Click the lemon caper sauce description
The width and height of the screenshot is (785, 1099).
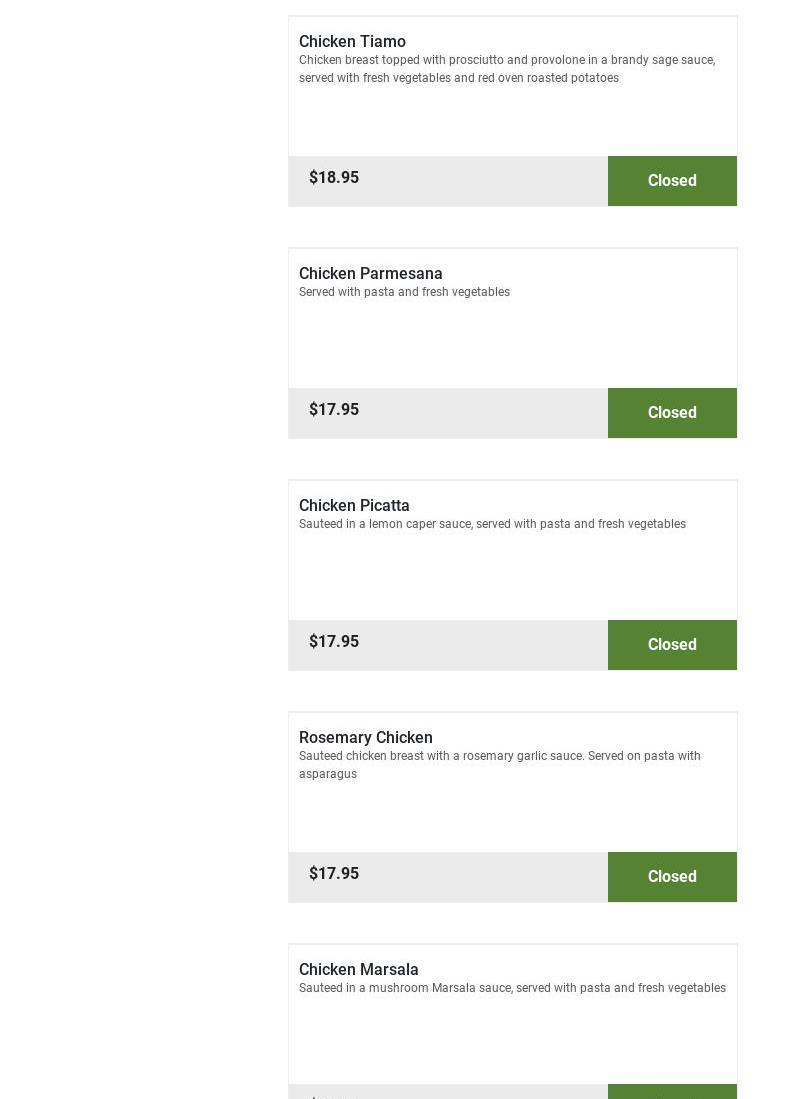(492, 524)
